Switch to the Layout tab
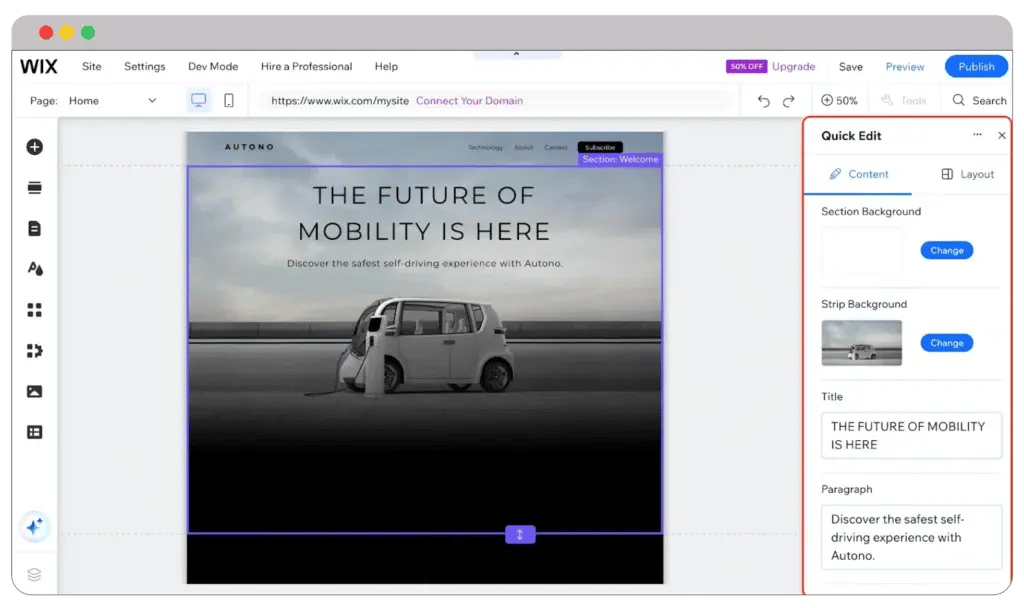Screen dimensions: 1024x608 tap(967, 174)
